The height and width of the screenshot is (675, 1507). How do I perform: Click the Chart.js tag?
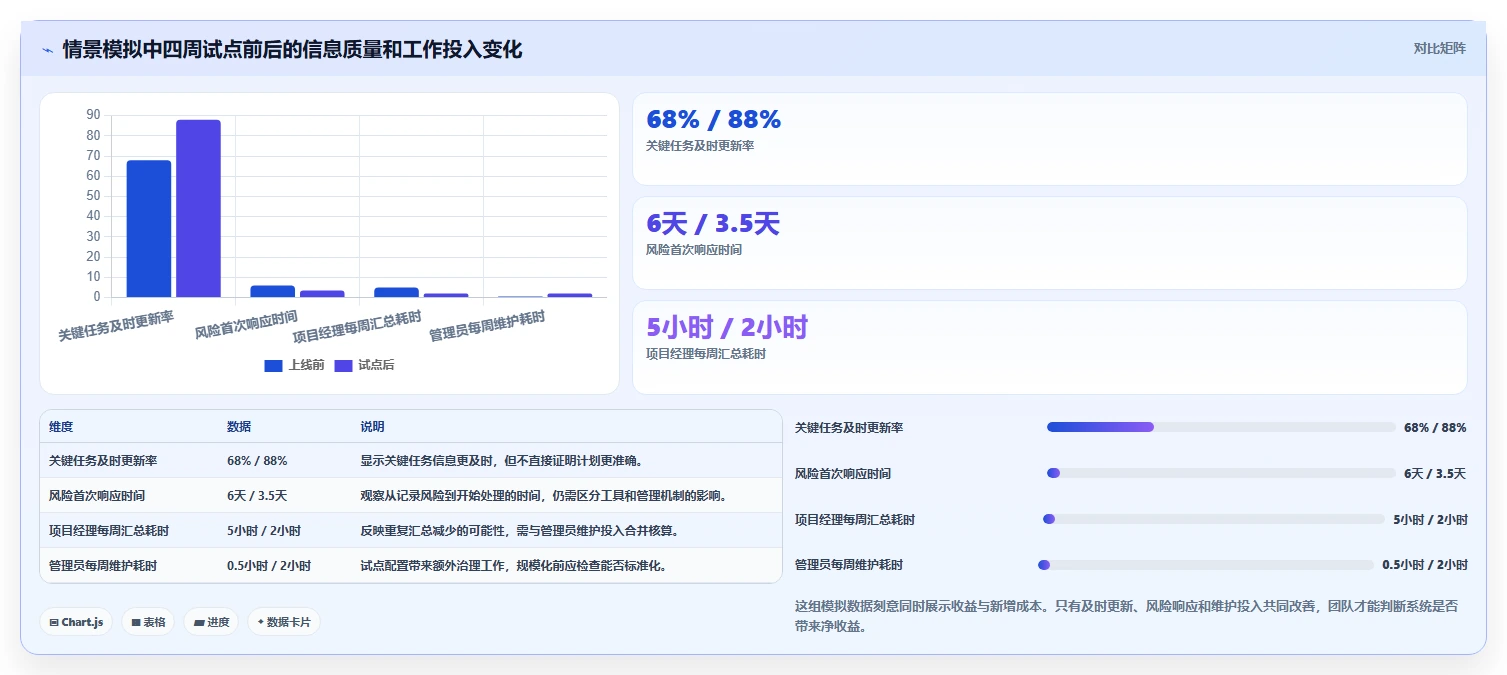[77, 622]
